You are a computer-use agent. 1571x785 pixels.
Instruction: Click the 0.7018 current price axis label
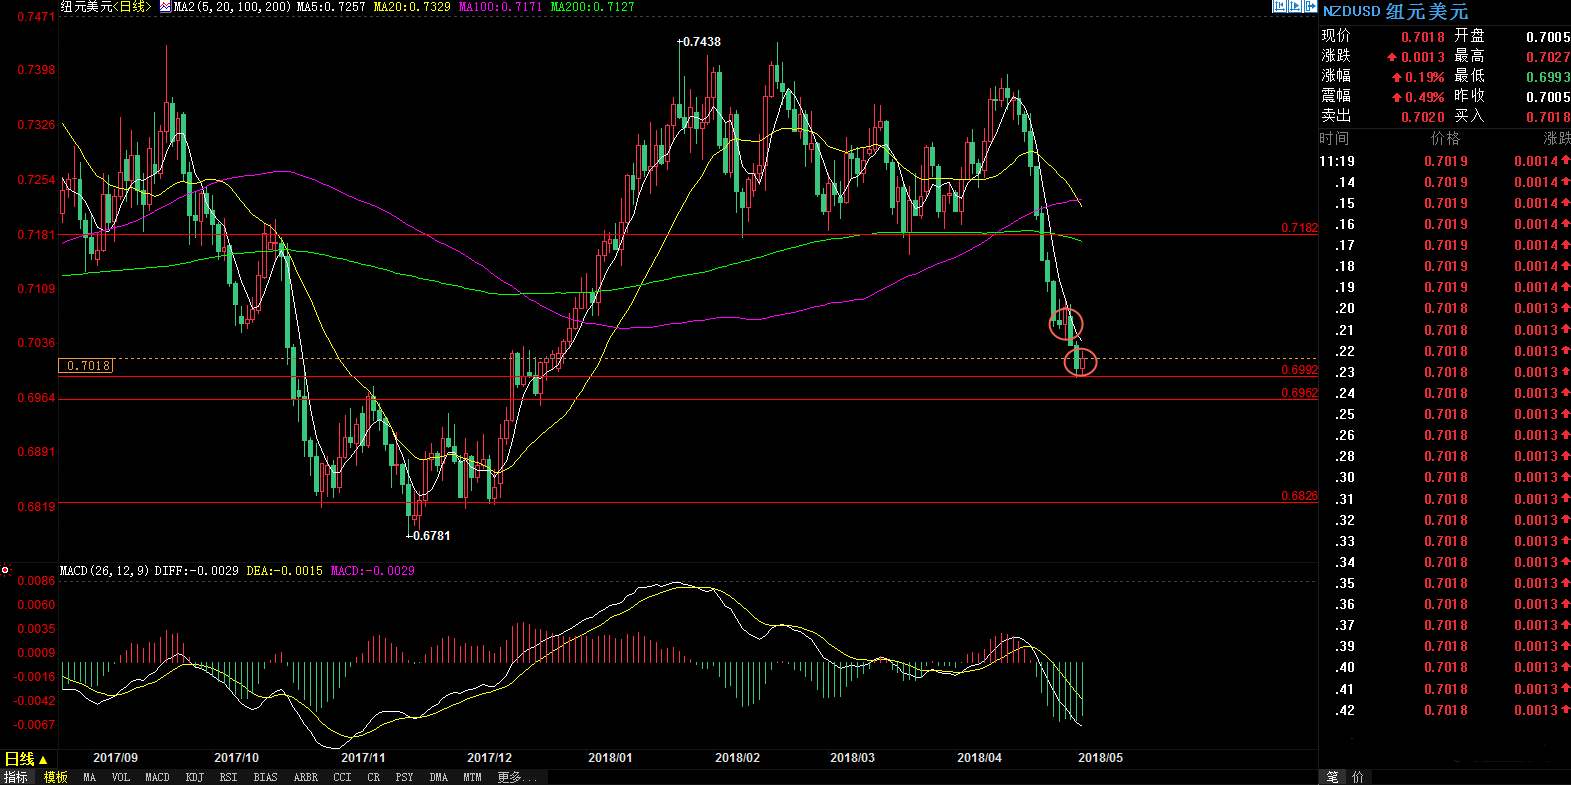point(86,366)
